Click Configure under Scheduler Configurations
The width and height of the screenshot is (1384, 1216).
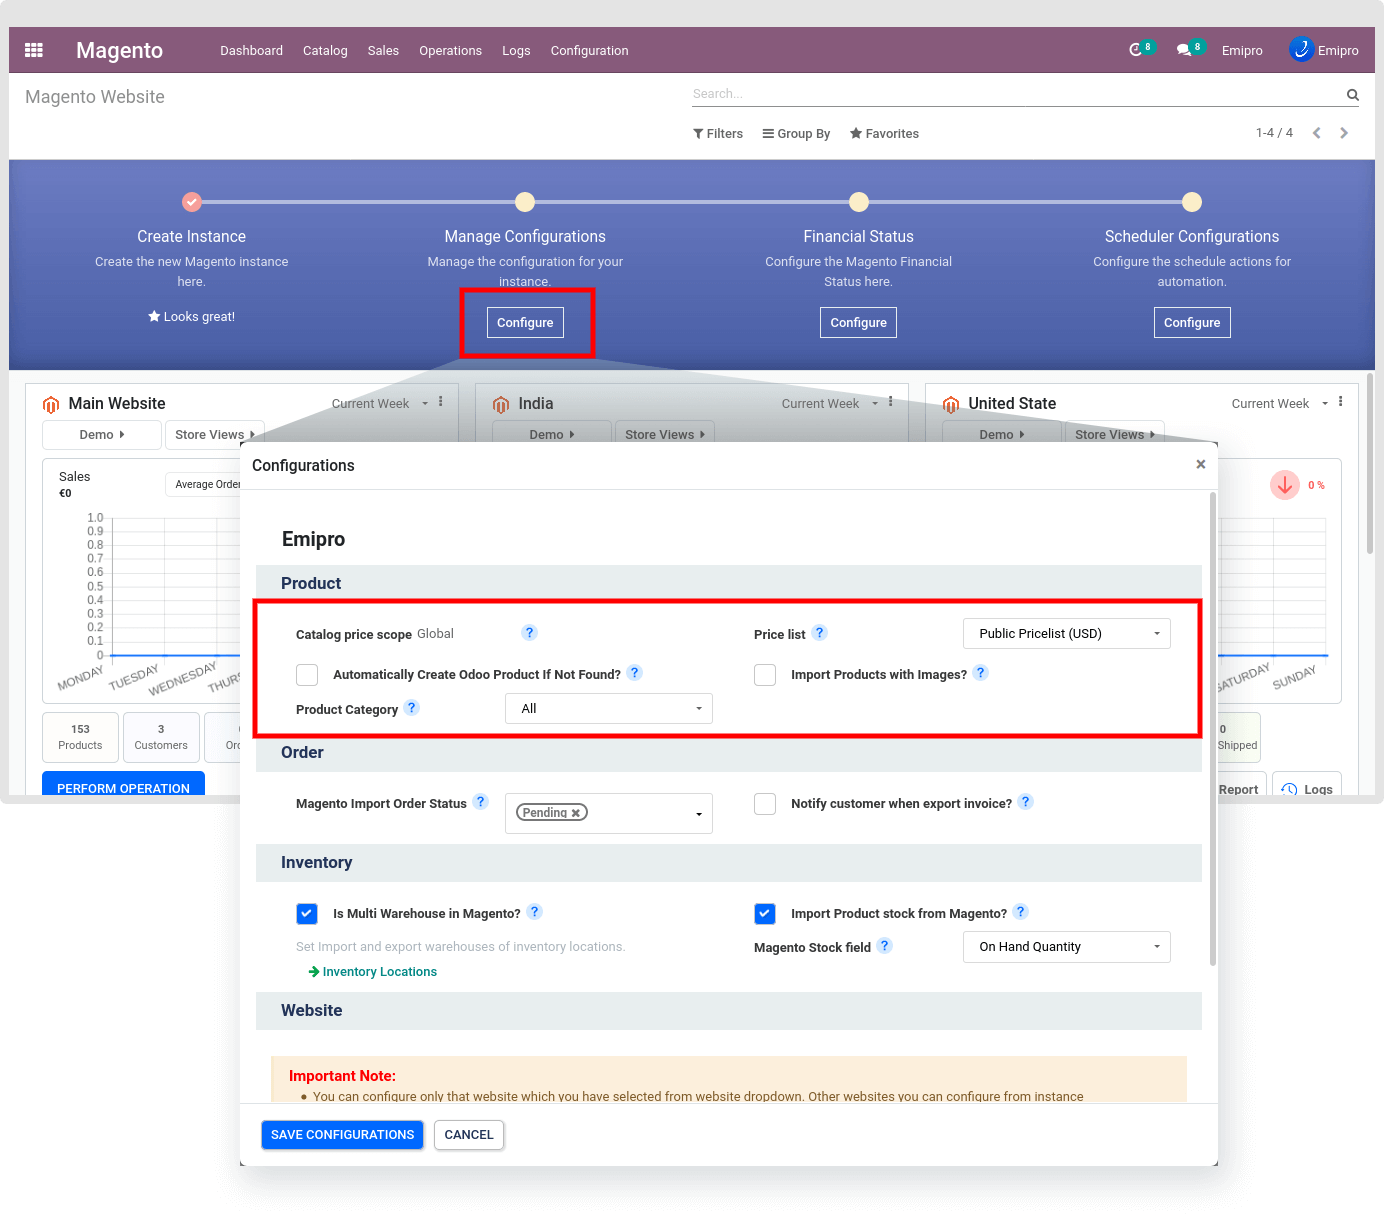[1192, 323]
